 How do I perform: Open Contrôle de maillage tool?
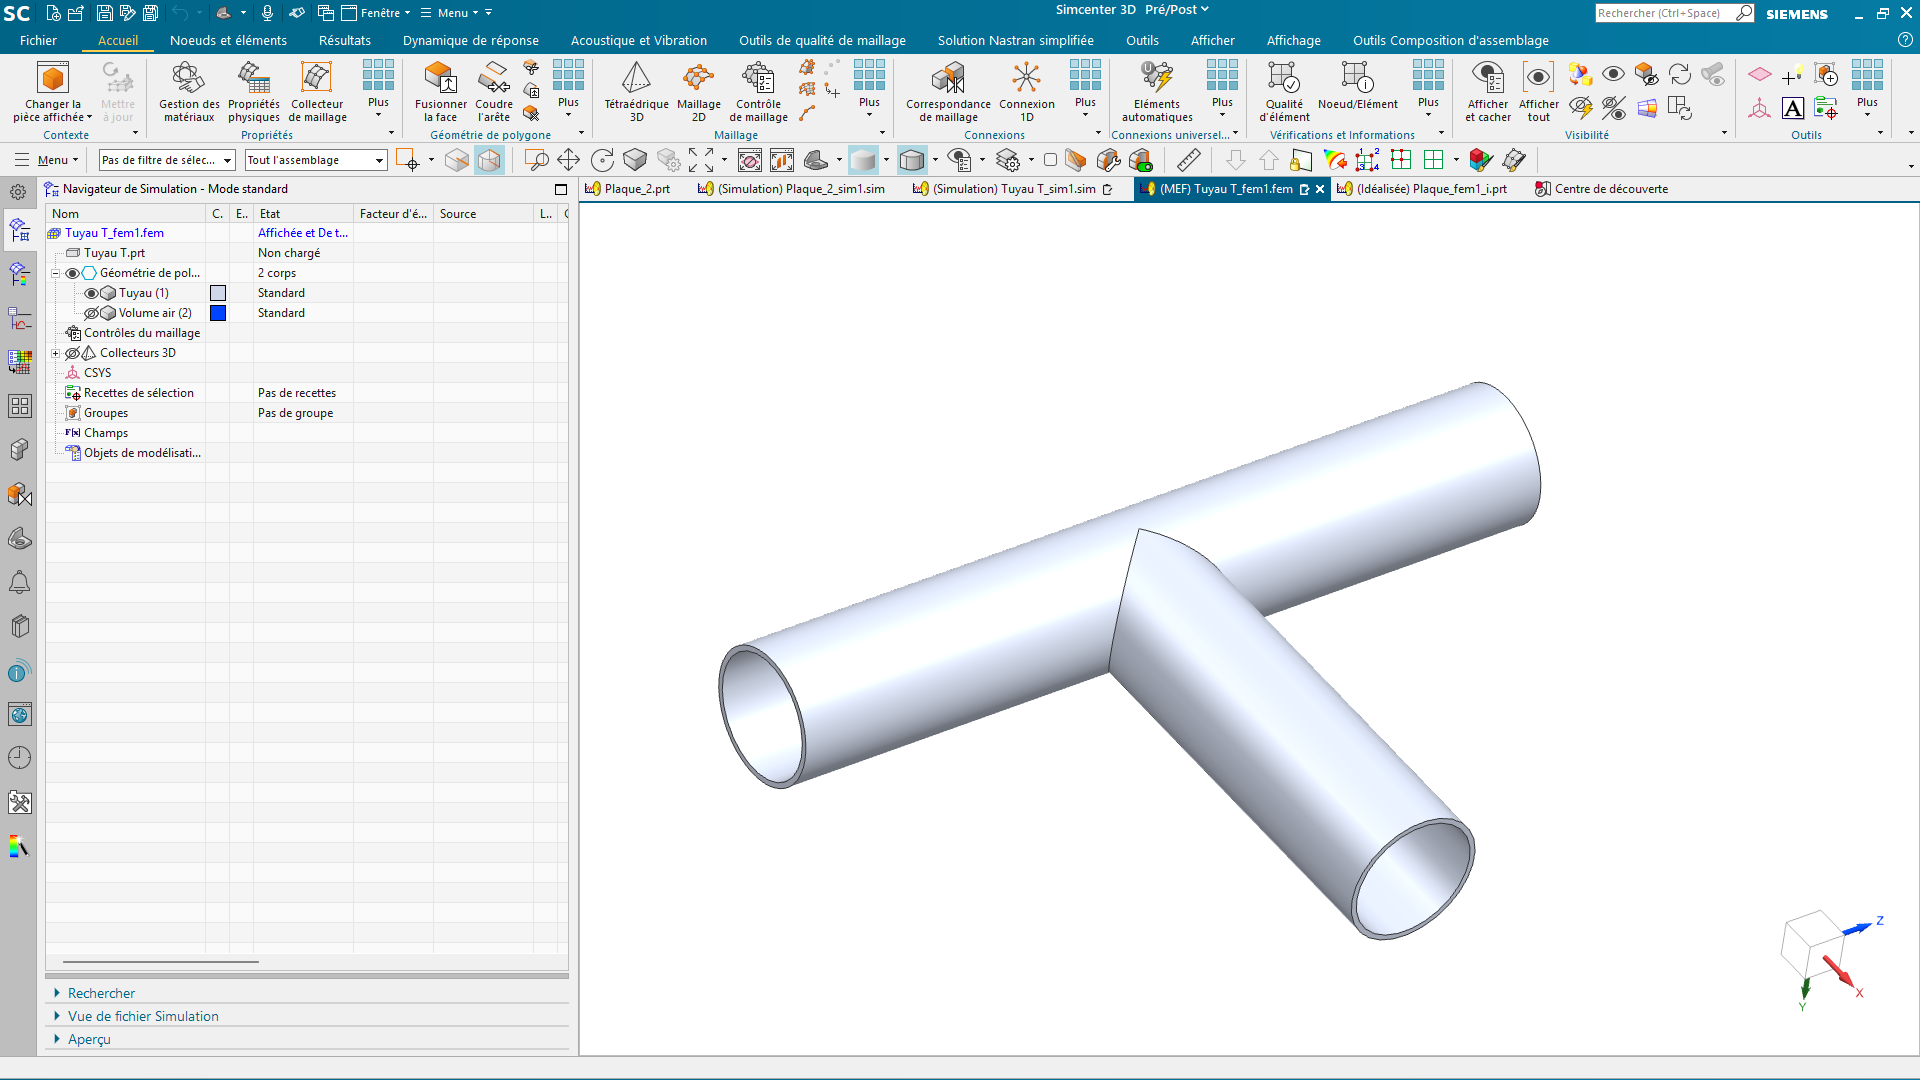(758, 91)
